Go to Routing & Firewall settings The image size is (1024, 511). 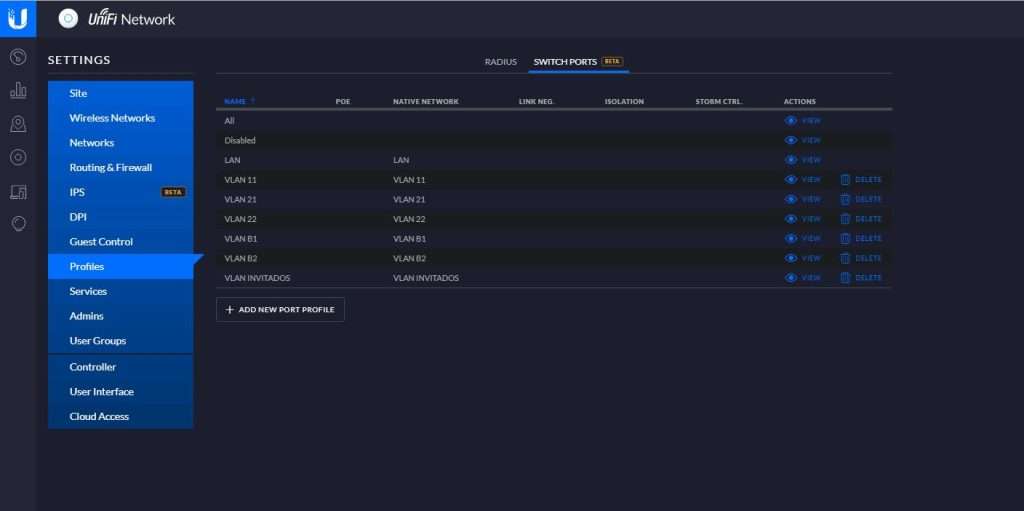[110, 167]
